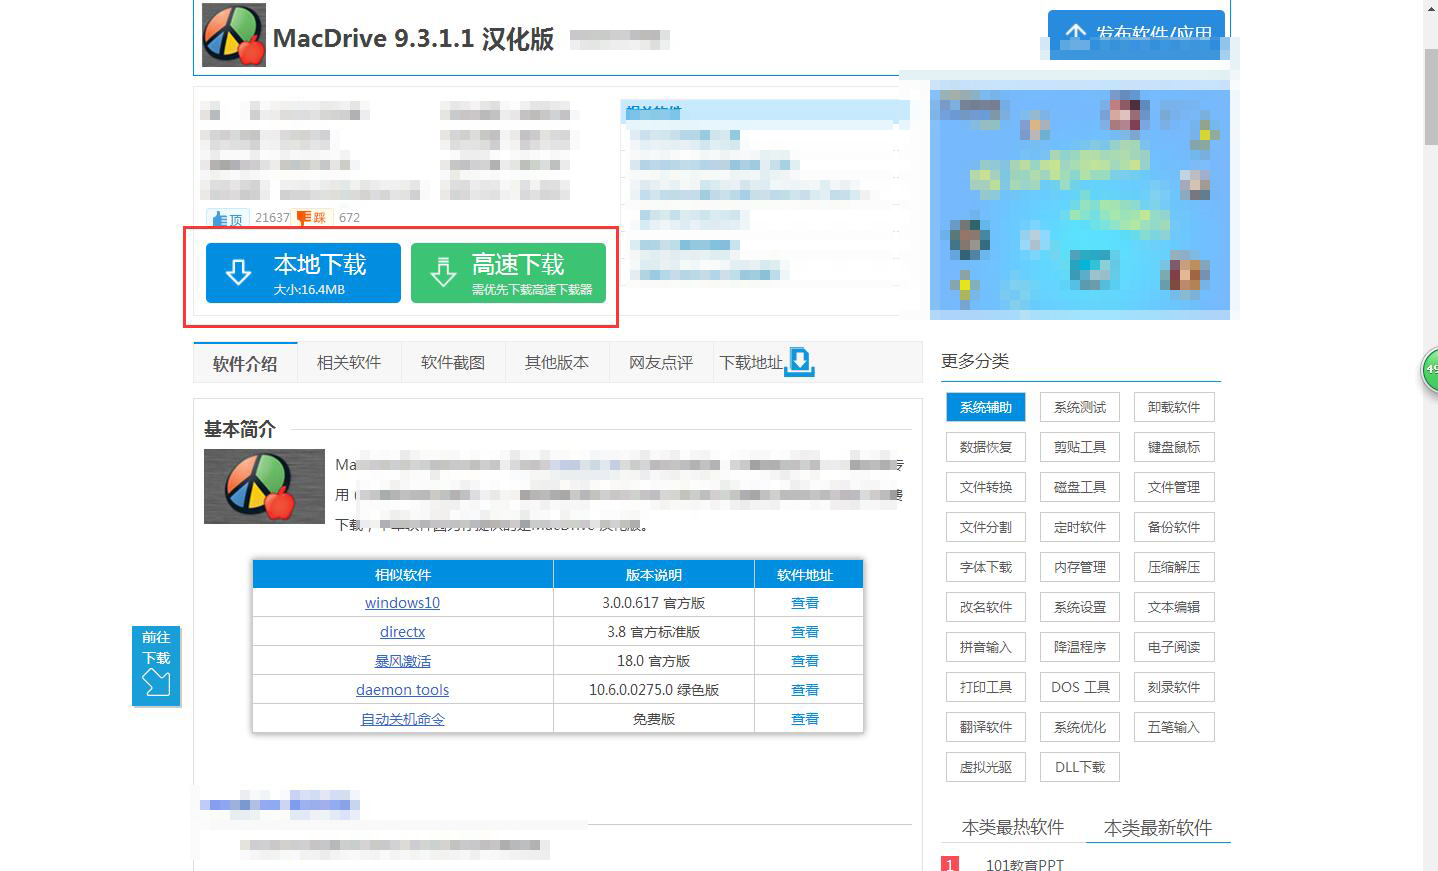Switch to 本类最新软件 tab
The image size is (1438, 871).
coord(1158,827)
